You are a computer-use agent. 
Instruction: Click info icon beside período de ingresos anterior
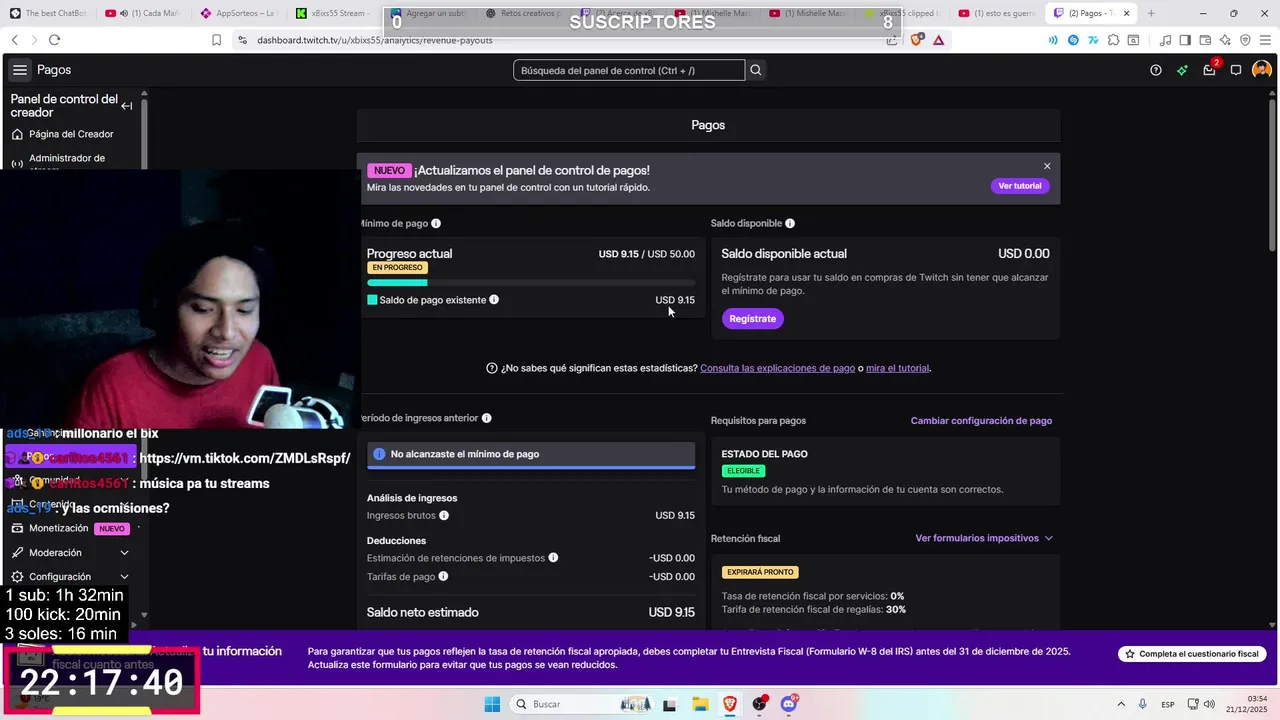pos(487,417)
